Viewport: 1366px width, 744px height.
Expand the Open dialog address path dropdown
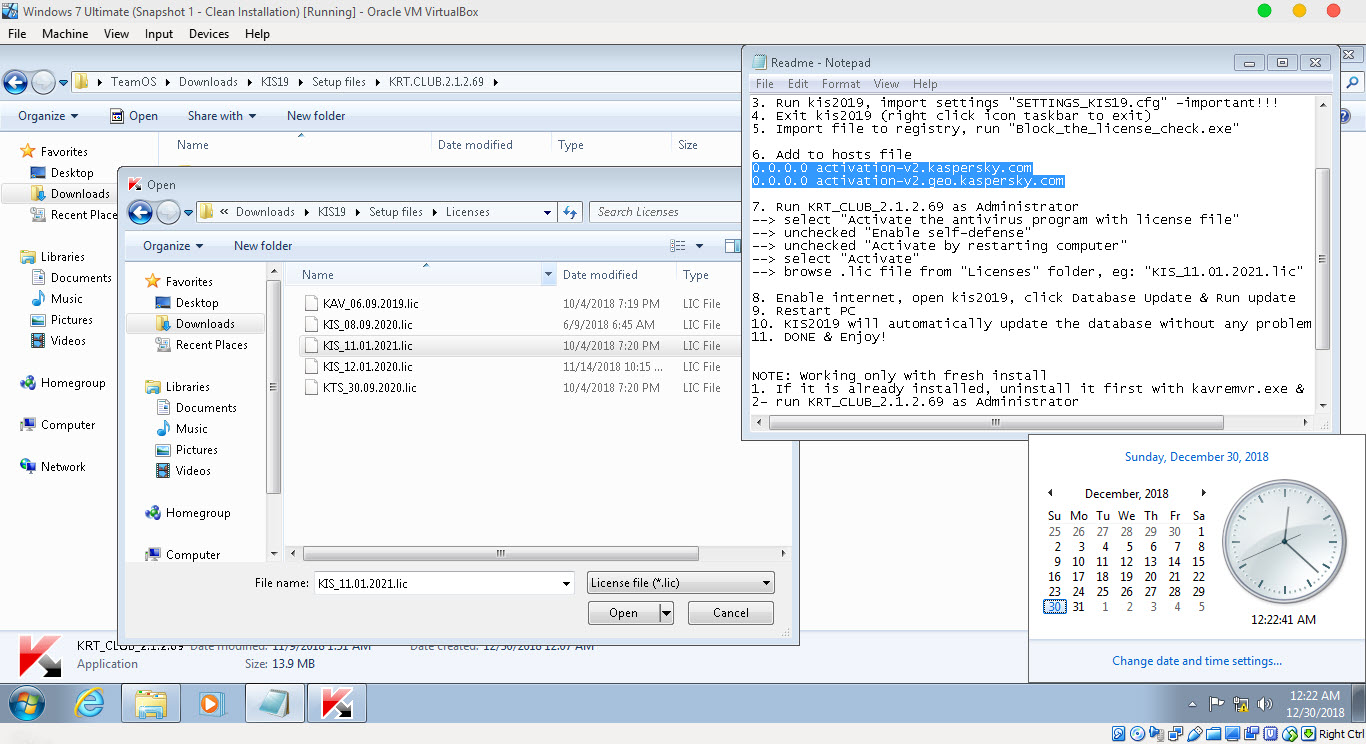(547, 212)
